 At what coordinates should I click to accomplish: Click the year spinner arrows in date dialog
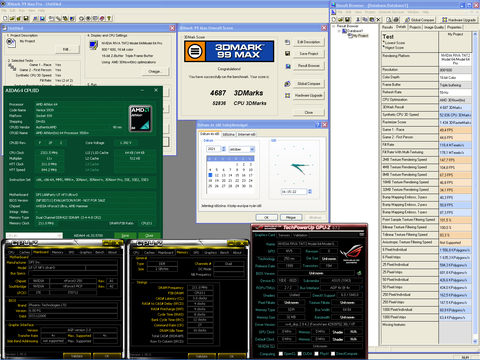[224, 149]
